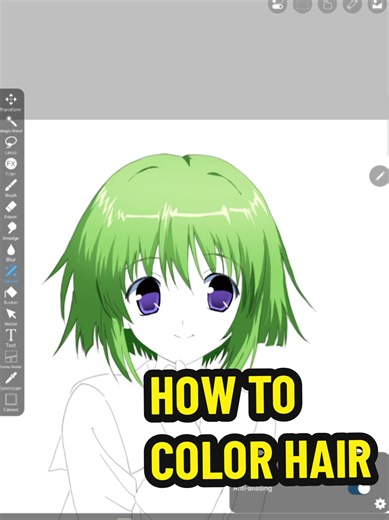Toggle the Anti-aliasing switch
Screen dimensions: 389x520
point(359,489)
